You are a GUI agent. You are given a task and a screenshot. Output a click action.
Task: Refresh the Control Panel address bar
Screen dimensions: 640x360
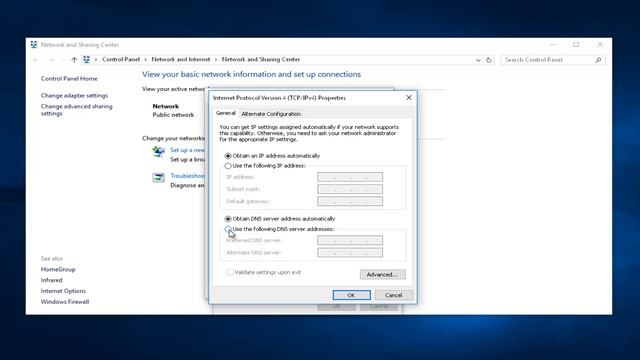(x=489, y=60)
